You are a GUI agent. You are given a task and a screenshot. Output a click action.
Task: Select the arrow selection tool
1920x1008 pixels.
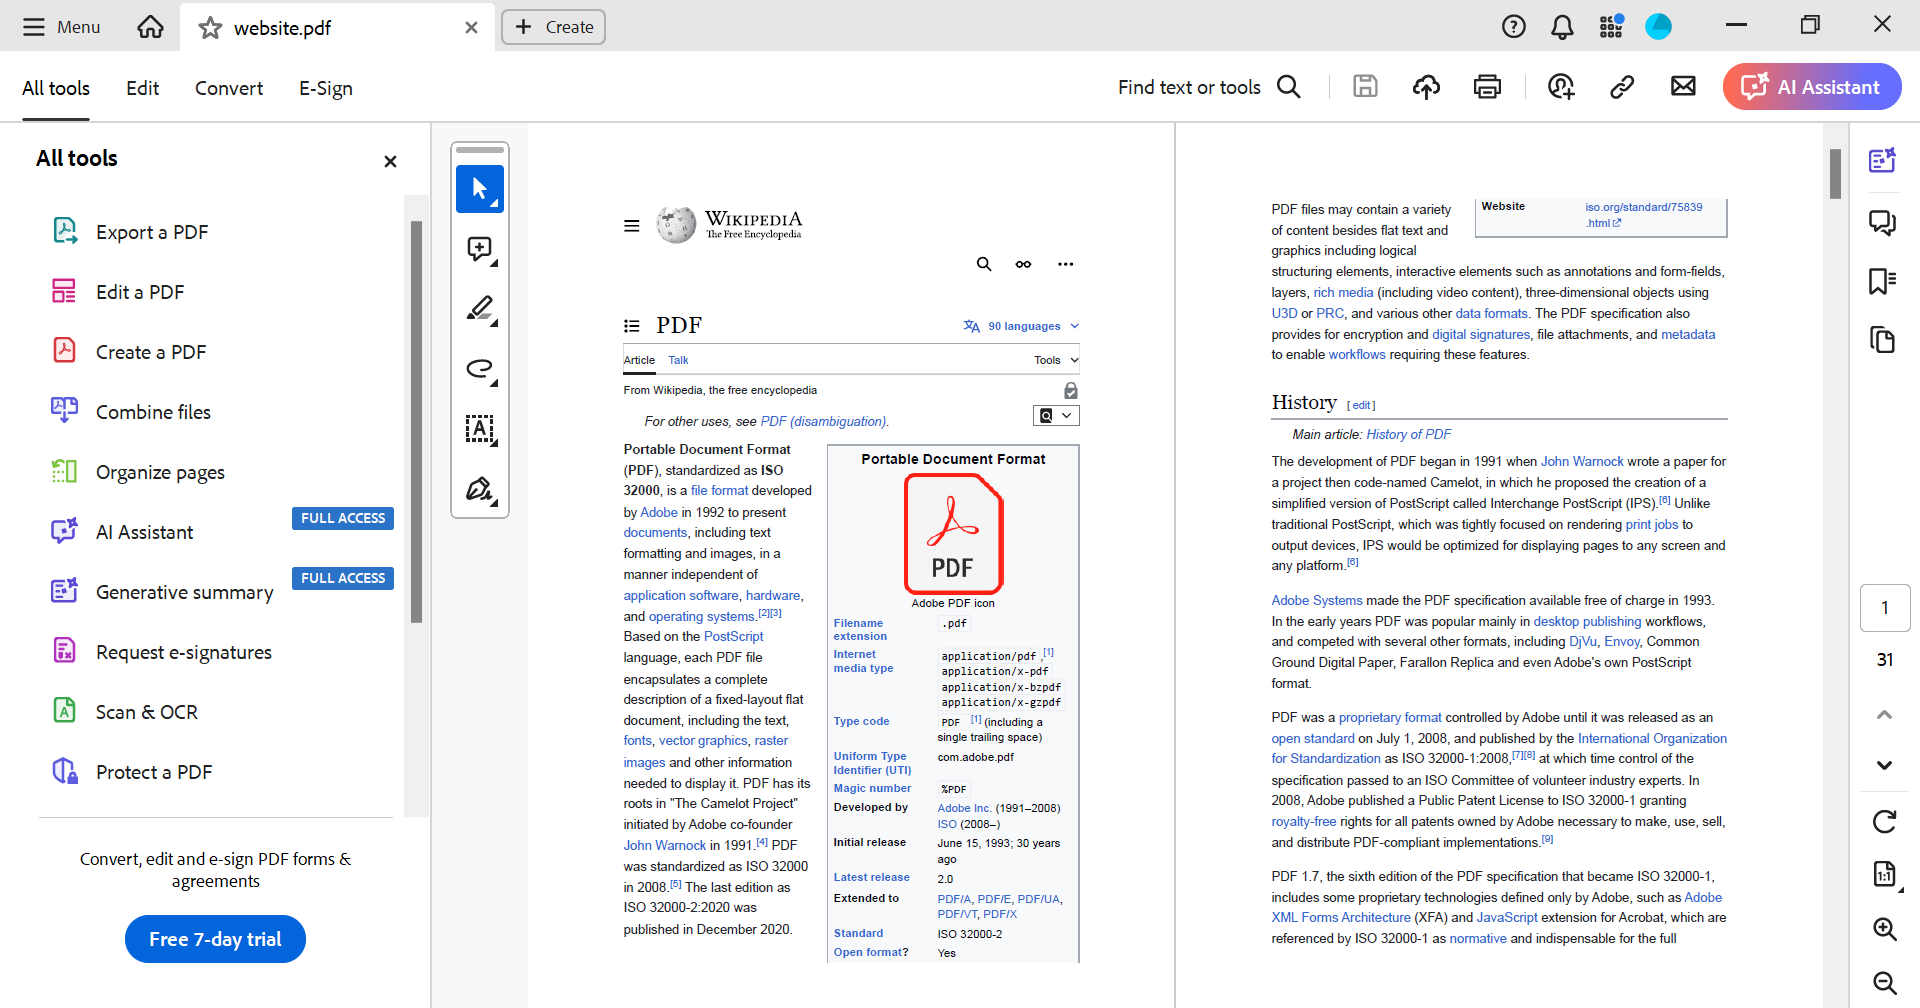click(x=480, y=189)
